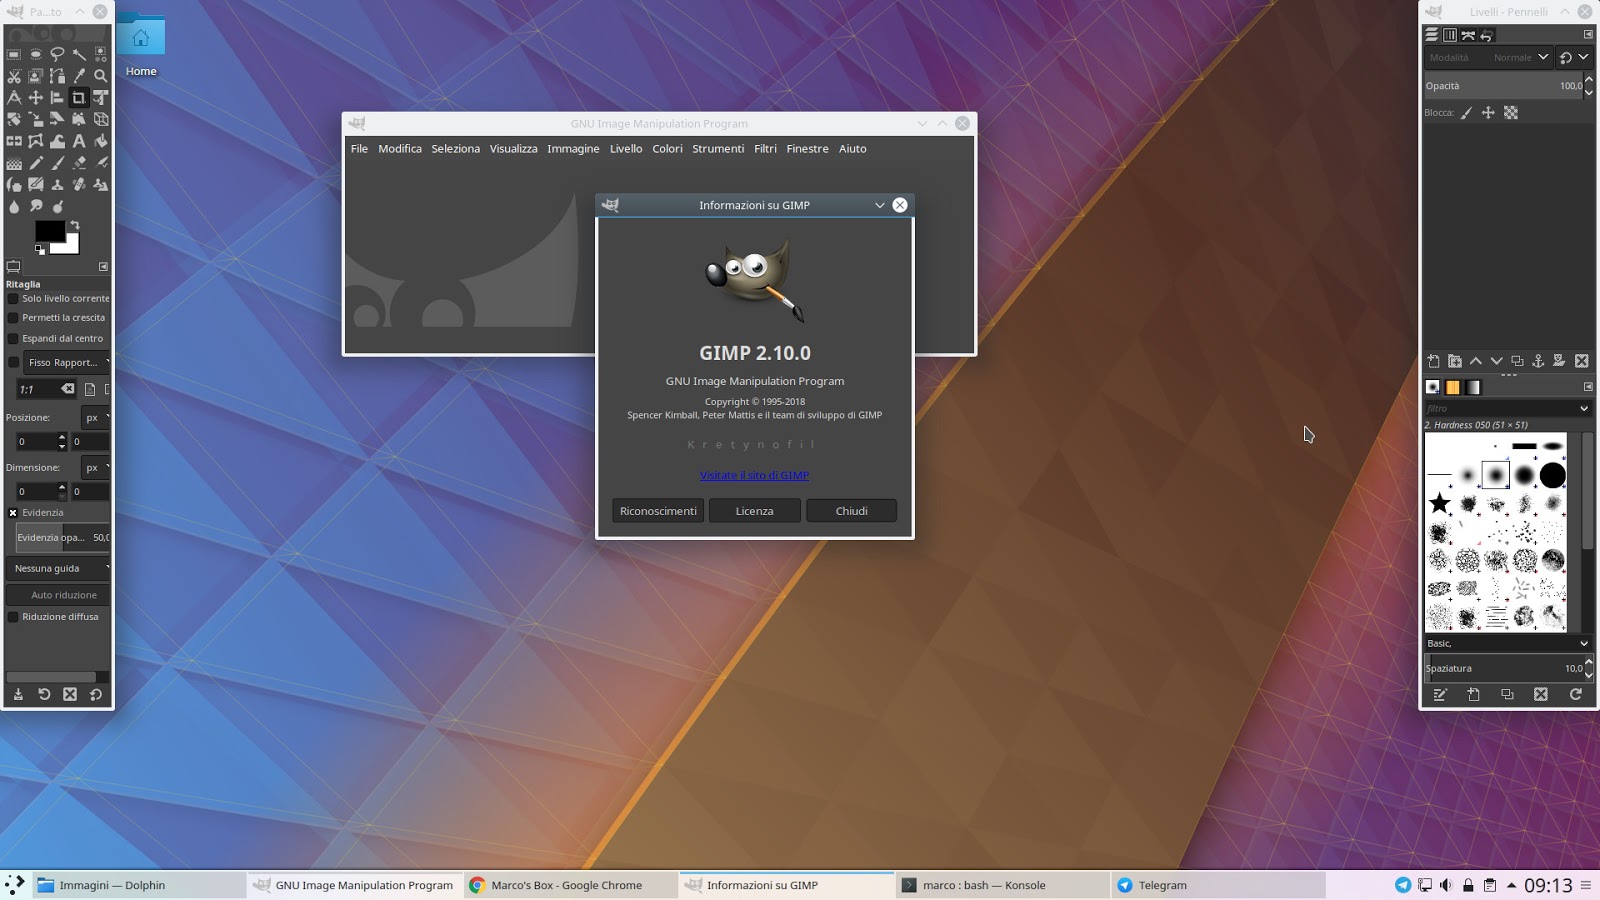Enable Solo livello corrente checkbox
The image size is (1600, 900).
pos(13,298)
